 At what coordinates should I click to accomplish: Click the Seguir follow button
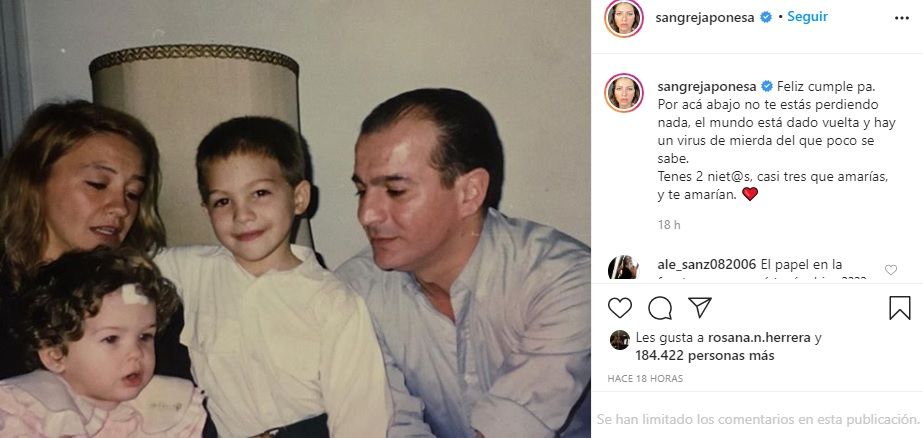807,17
